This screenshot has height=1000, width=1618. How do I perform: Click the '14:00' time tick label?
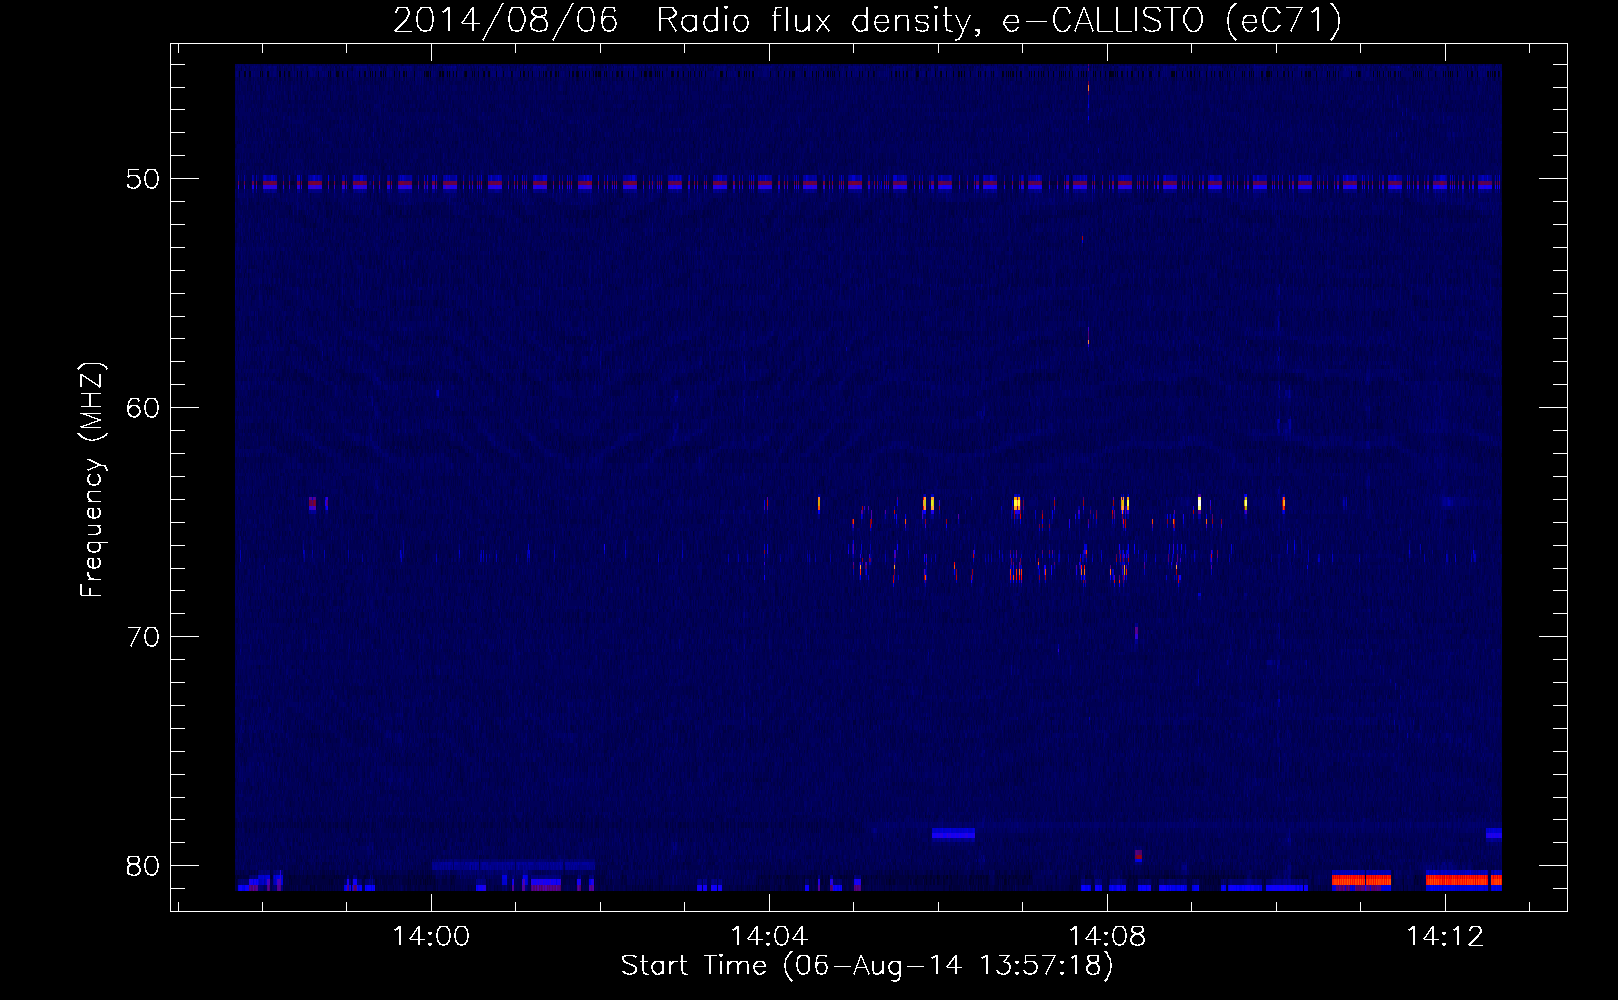[x=431, y=937]
